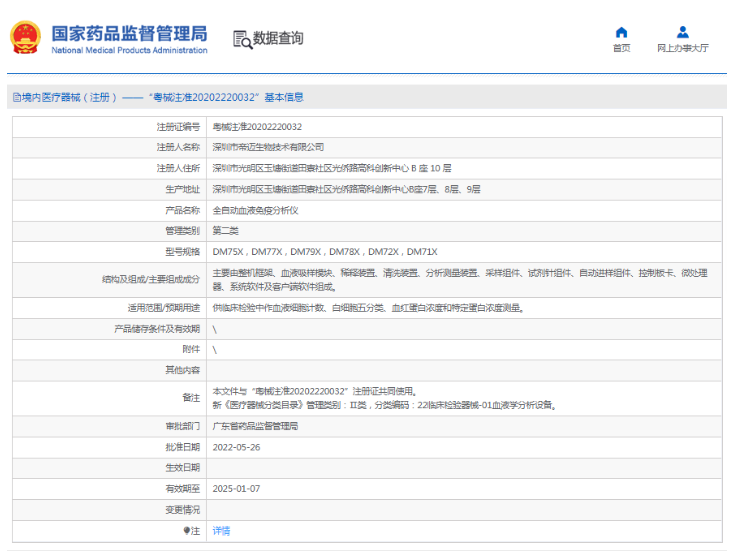Click the breadcrumb 境内医疗器械（注册）
744x560 pixels.
click(x=69, y=97)
